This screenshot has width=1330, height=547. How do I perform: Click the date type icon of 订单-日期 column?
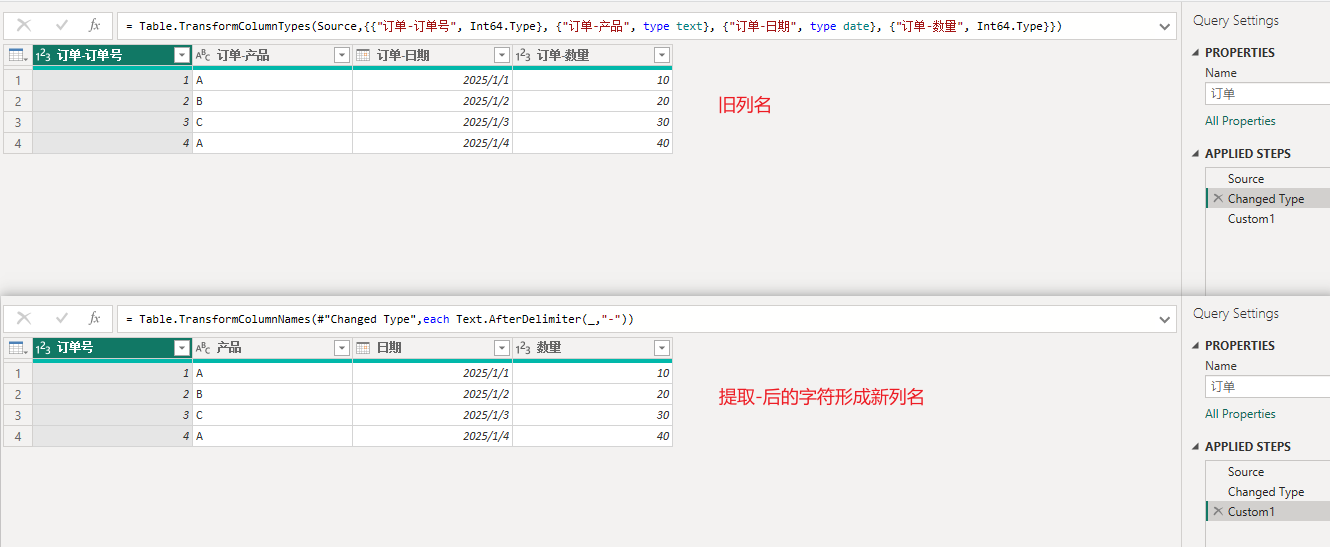point(363,56)
